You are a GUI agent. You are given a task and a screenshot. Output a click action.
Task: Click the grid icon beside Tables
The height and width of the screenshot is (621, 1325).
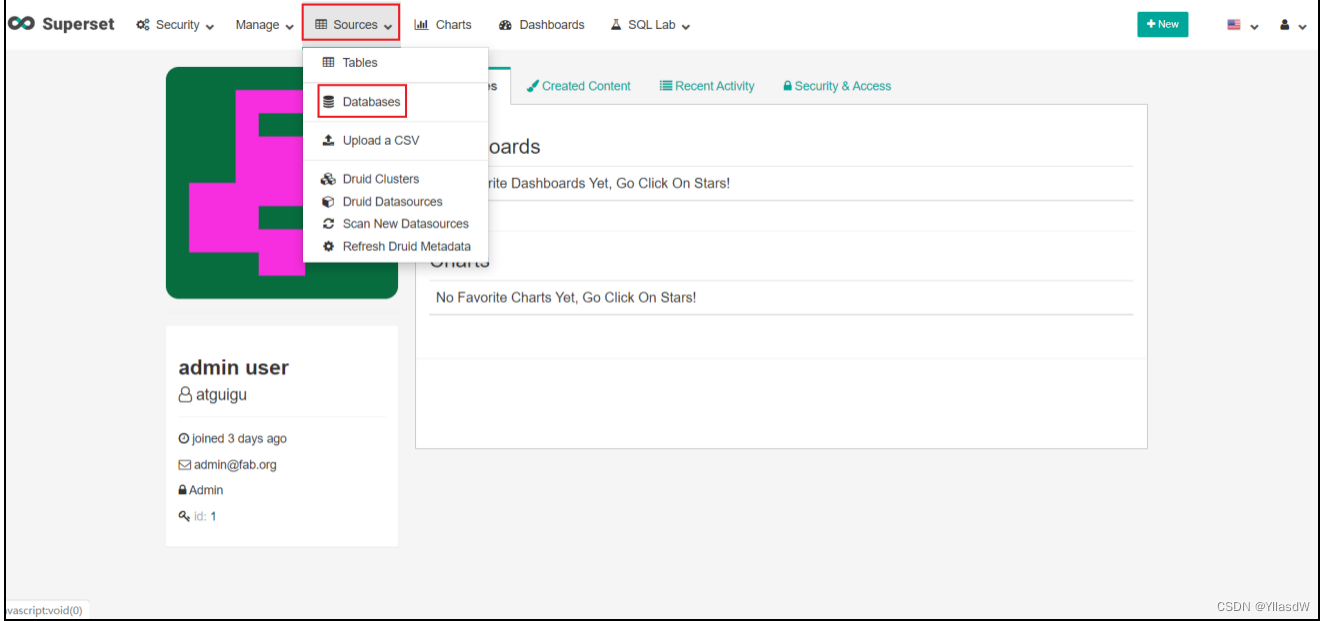pos(328,62)
